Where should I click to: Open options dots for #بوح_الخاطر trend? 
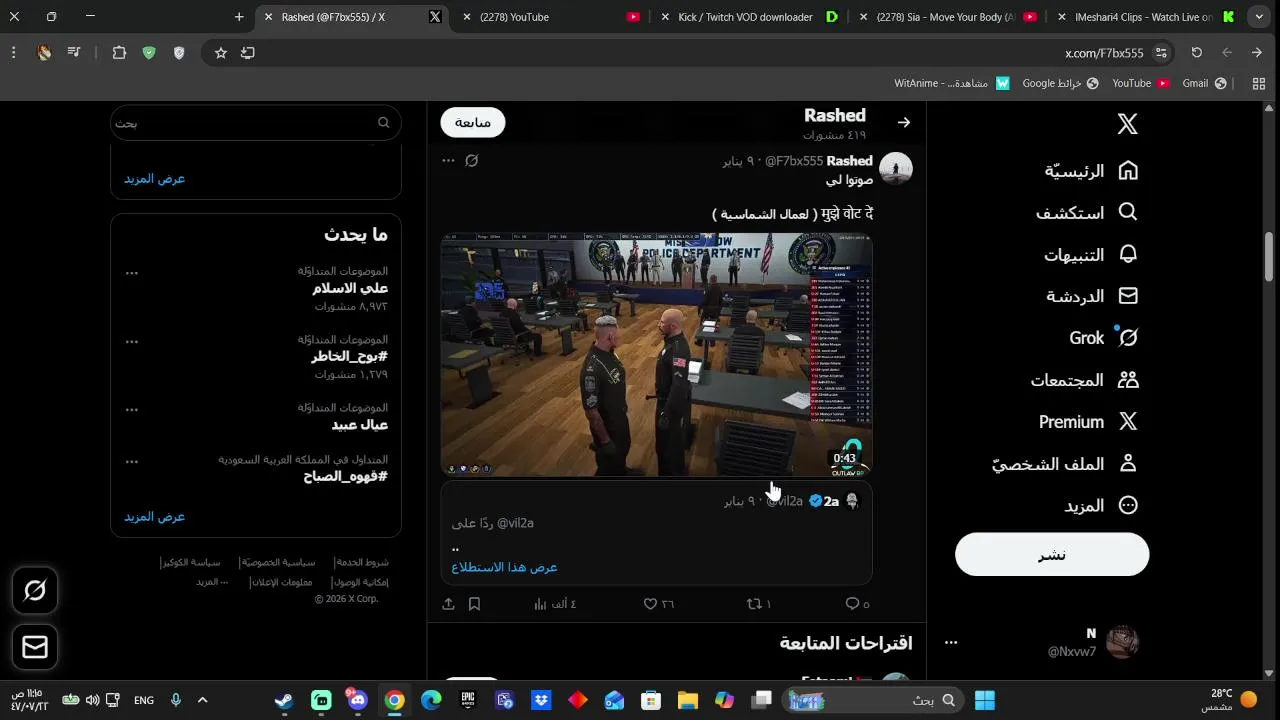click(x=132, y=341)
